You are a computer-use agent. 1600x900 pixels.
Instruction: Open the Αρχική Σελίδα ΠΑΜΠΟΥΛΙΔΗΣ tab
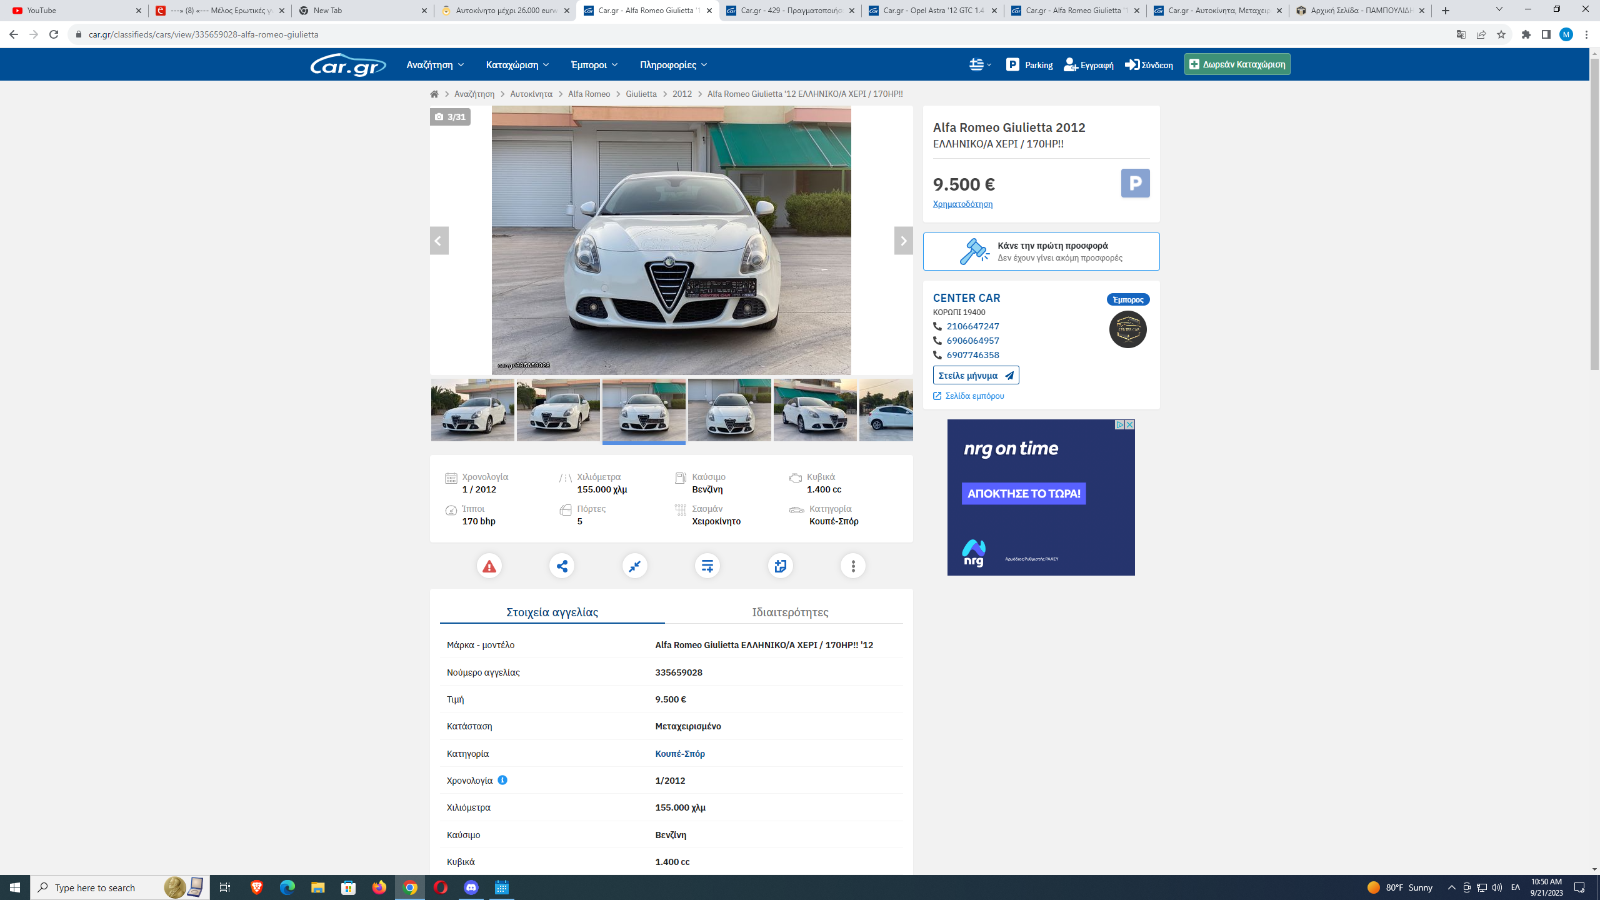point(1360,10)
